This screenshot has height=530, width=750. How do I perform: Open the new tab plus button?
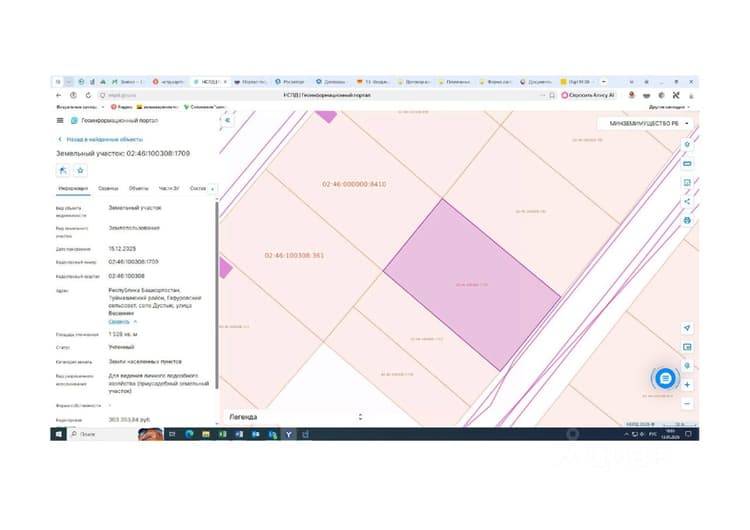pyautogui.click(x=604, y=82)
